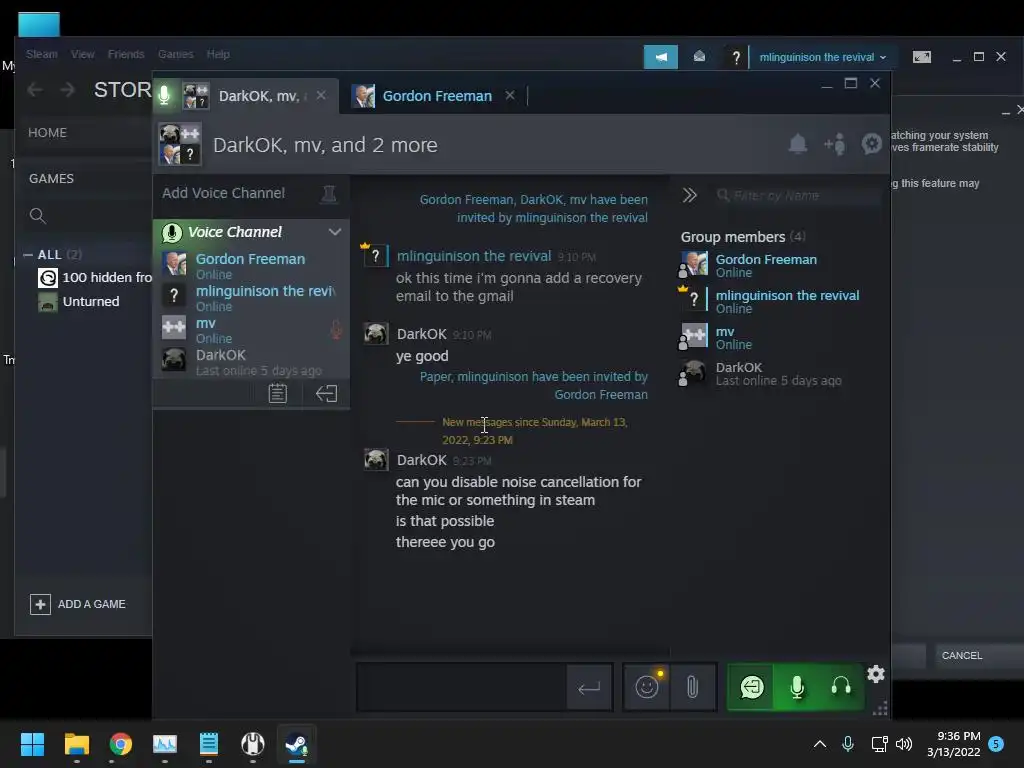Image resolution: width=1024 pixels, height=768 pixels.
Task: Filter group members by name
Action: tap(797, 195)
